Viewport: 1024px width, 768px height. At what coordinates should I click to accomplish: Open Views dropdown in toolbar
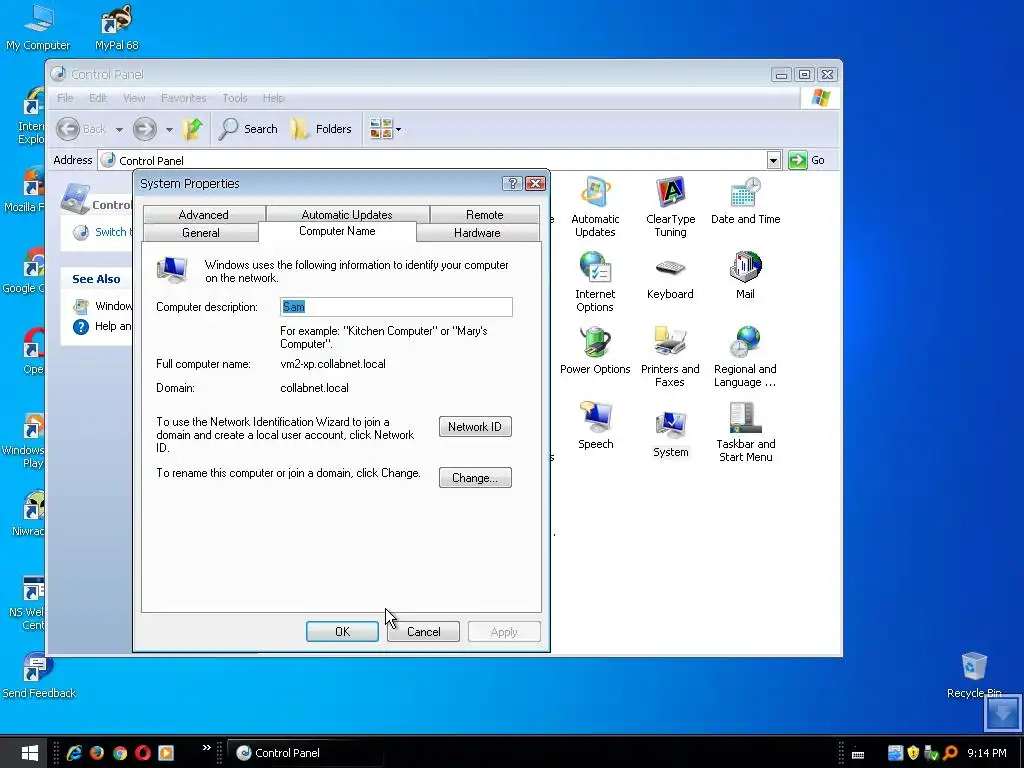[385, 129]
